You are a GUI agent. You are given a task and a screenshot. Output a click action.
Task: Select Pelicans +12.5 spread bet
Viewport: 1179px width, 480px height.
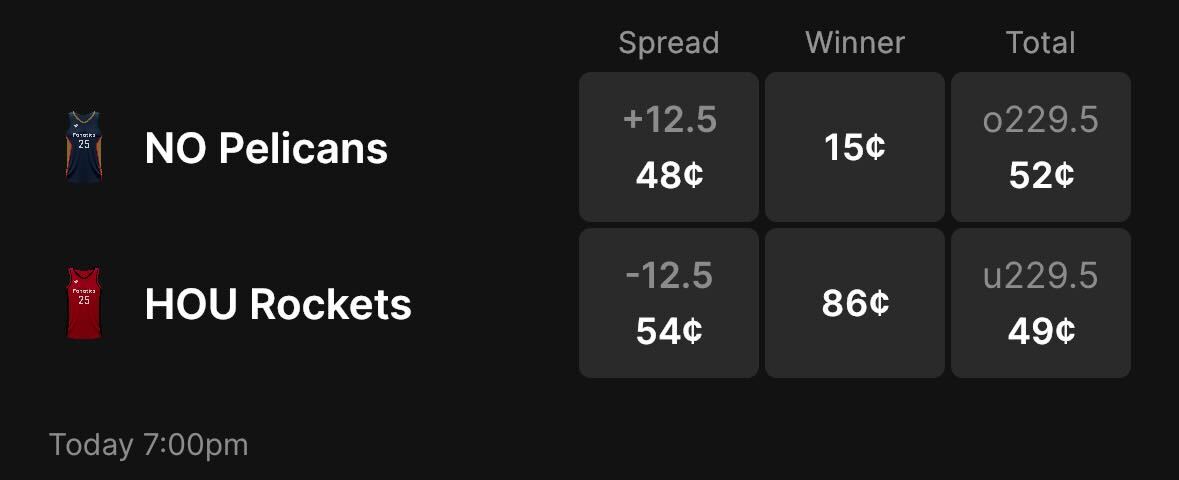[669, 147]
